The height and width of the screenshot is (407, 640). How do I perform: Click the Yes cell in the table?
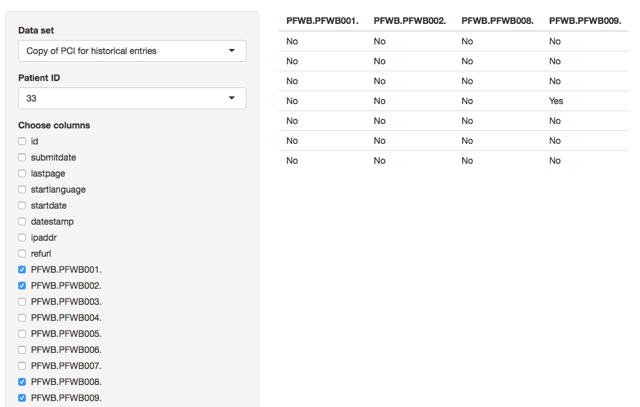557,101
